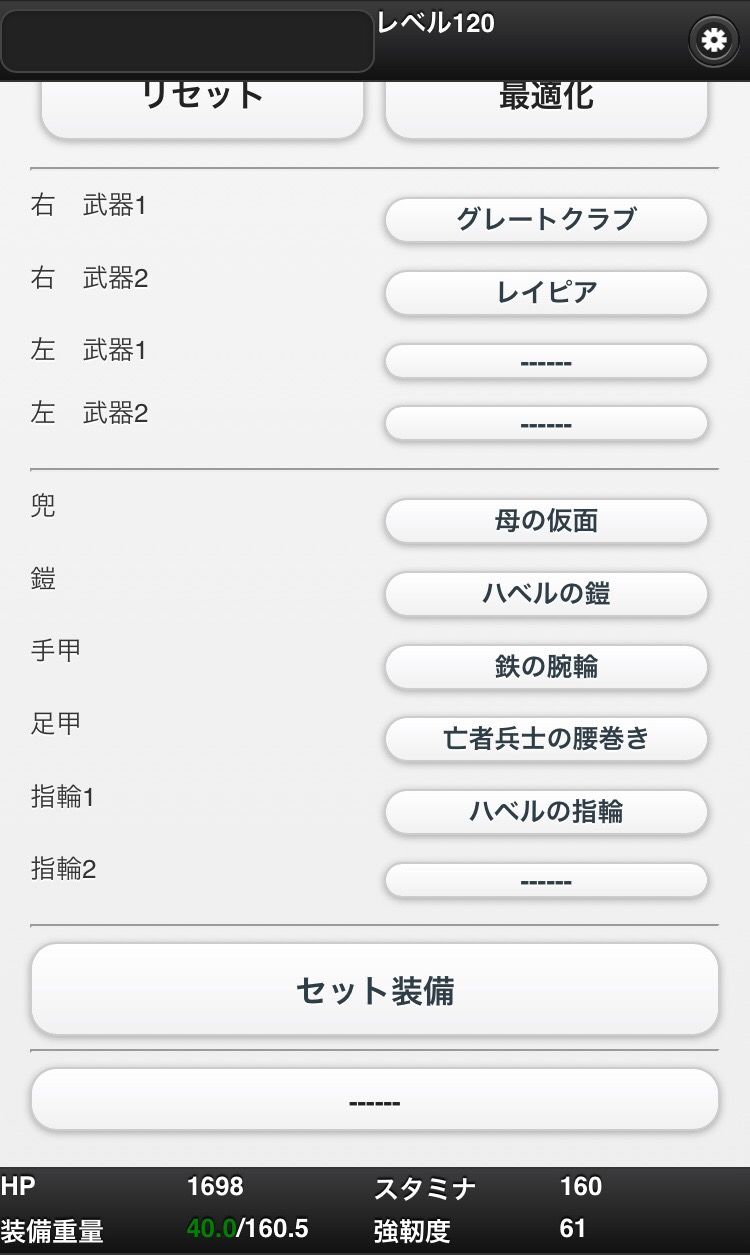Select empty left weapon 1 slot
Viewport: 750px width, 1255px height.
click(x=546, y=361)
